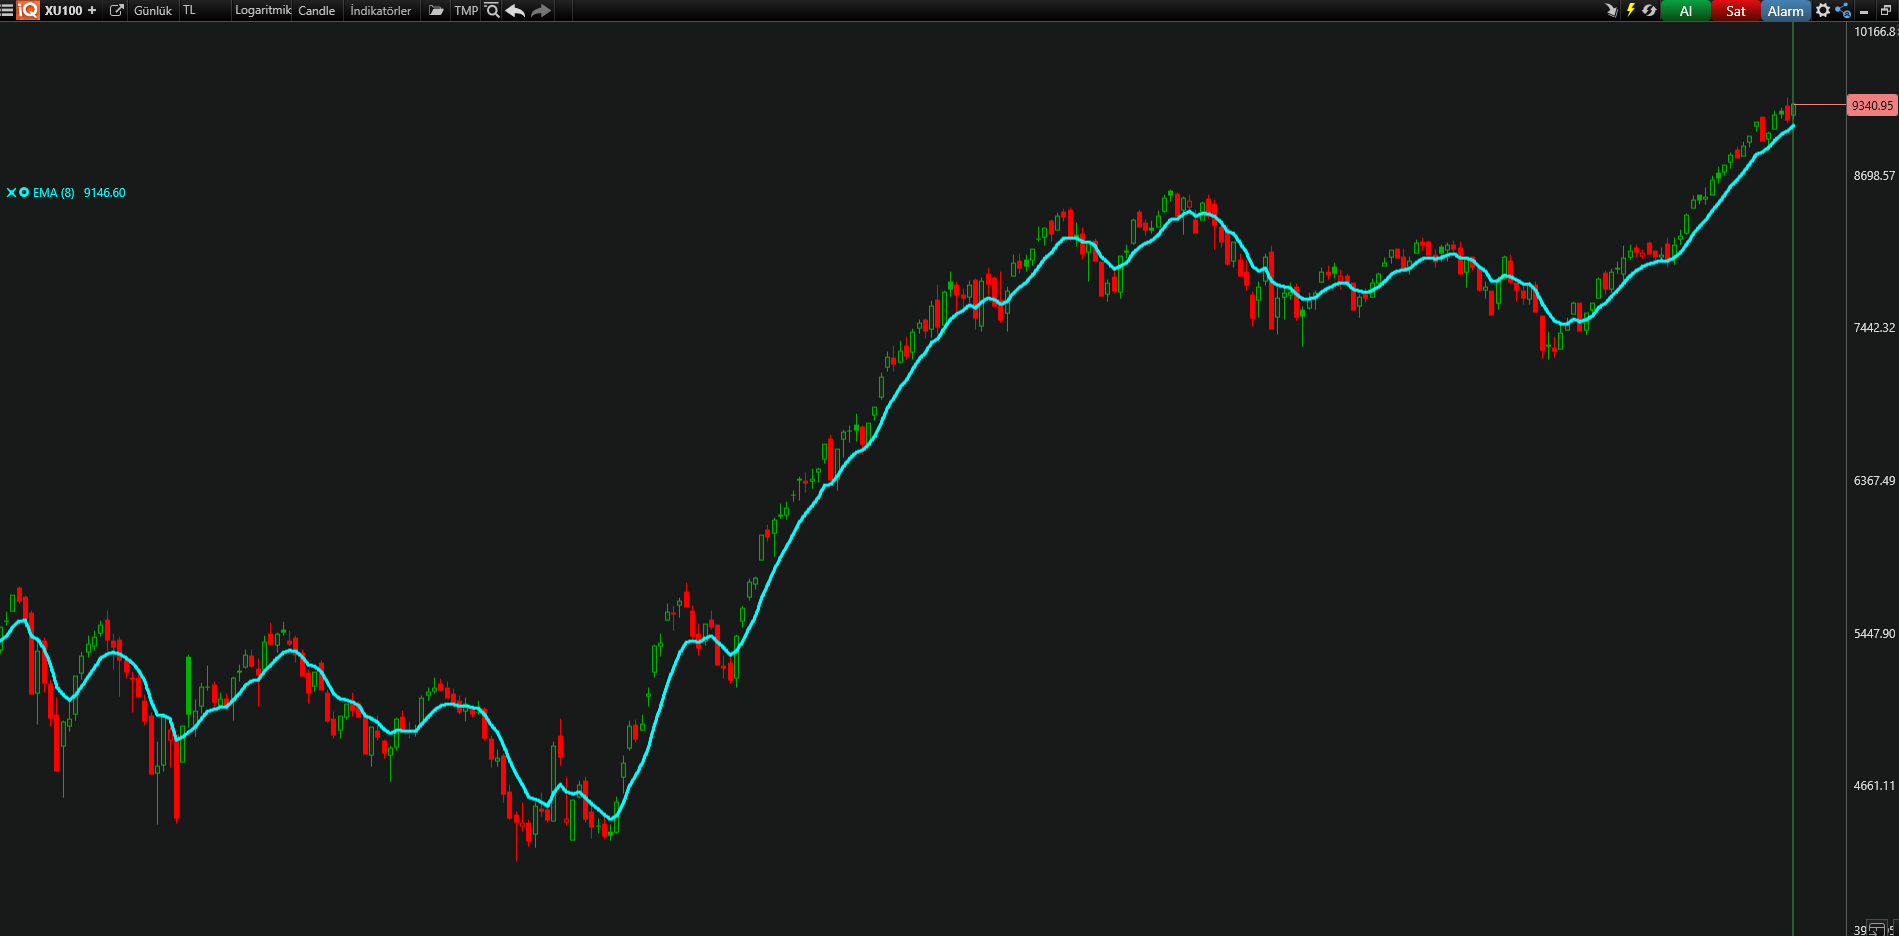Open the İndikatörler menu

point(381,10)
